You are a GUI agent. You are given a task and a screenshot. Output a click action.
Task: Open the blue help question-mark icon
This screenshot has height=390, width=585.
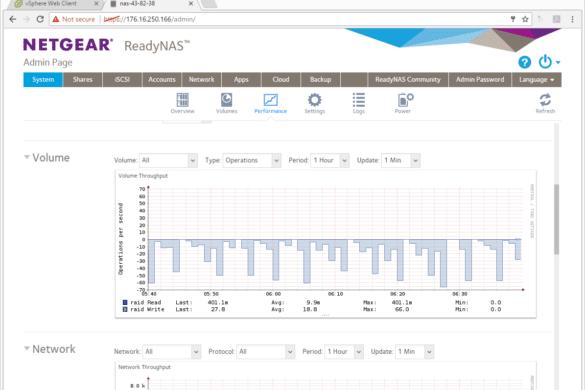[525, 62]
